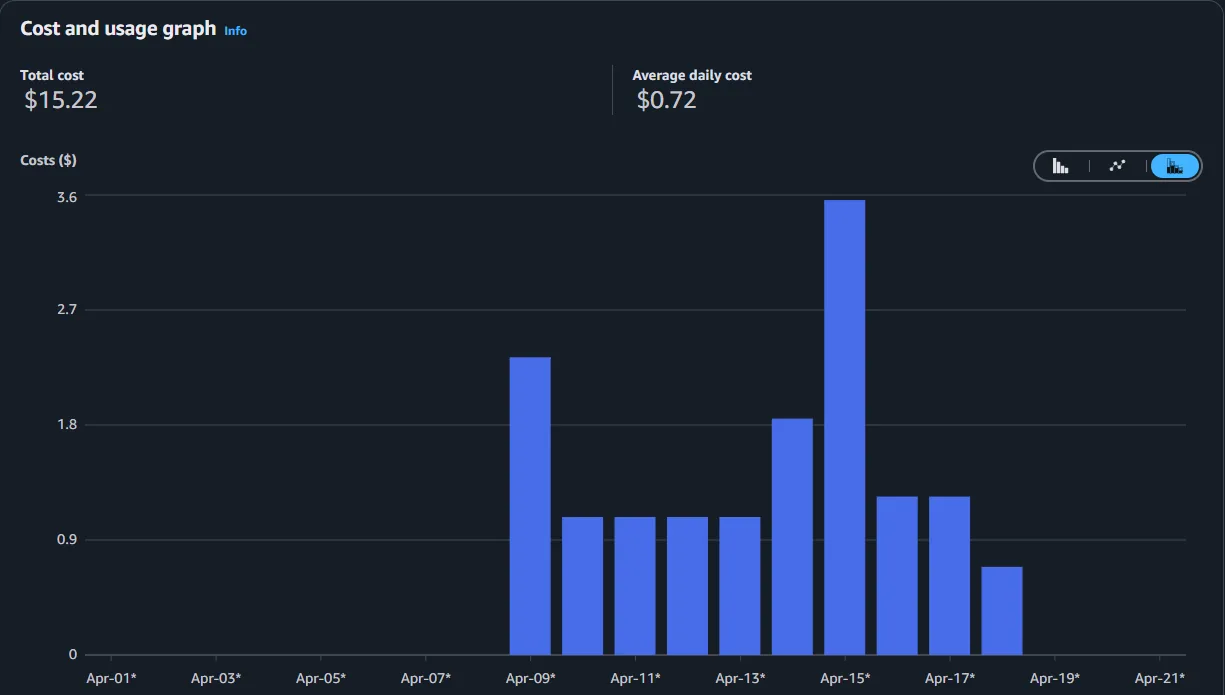The height and width of the screenshot is (695, 1225).
Task: Click the Apr-01* axis label
Action: [x=111, y=678]
